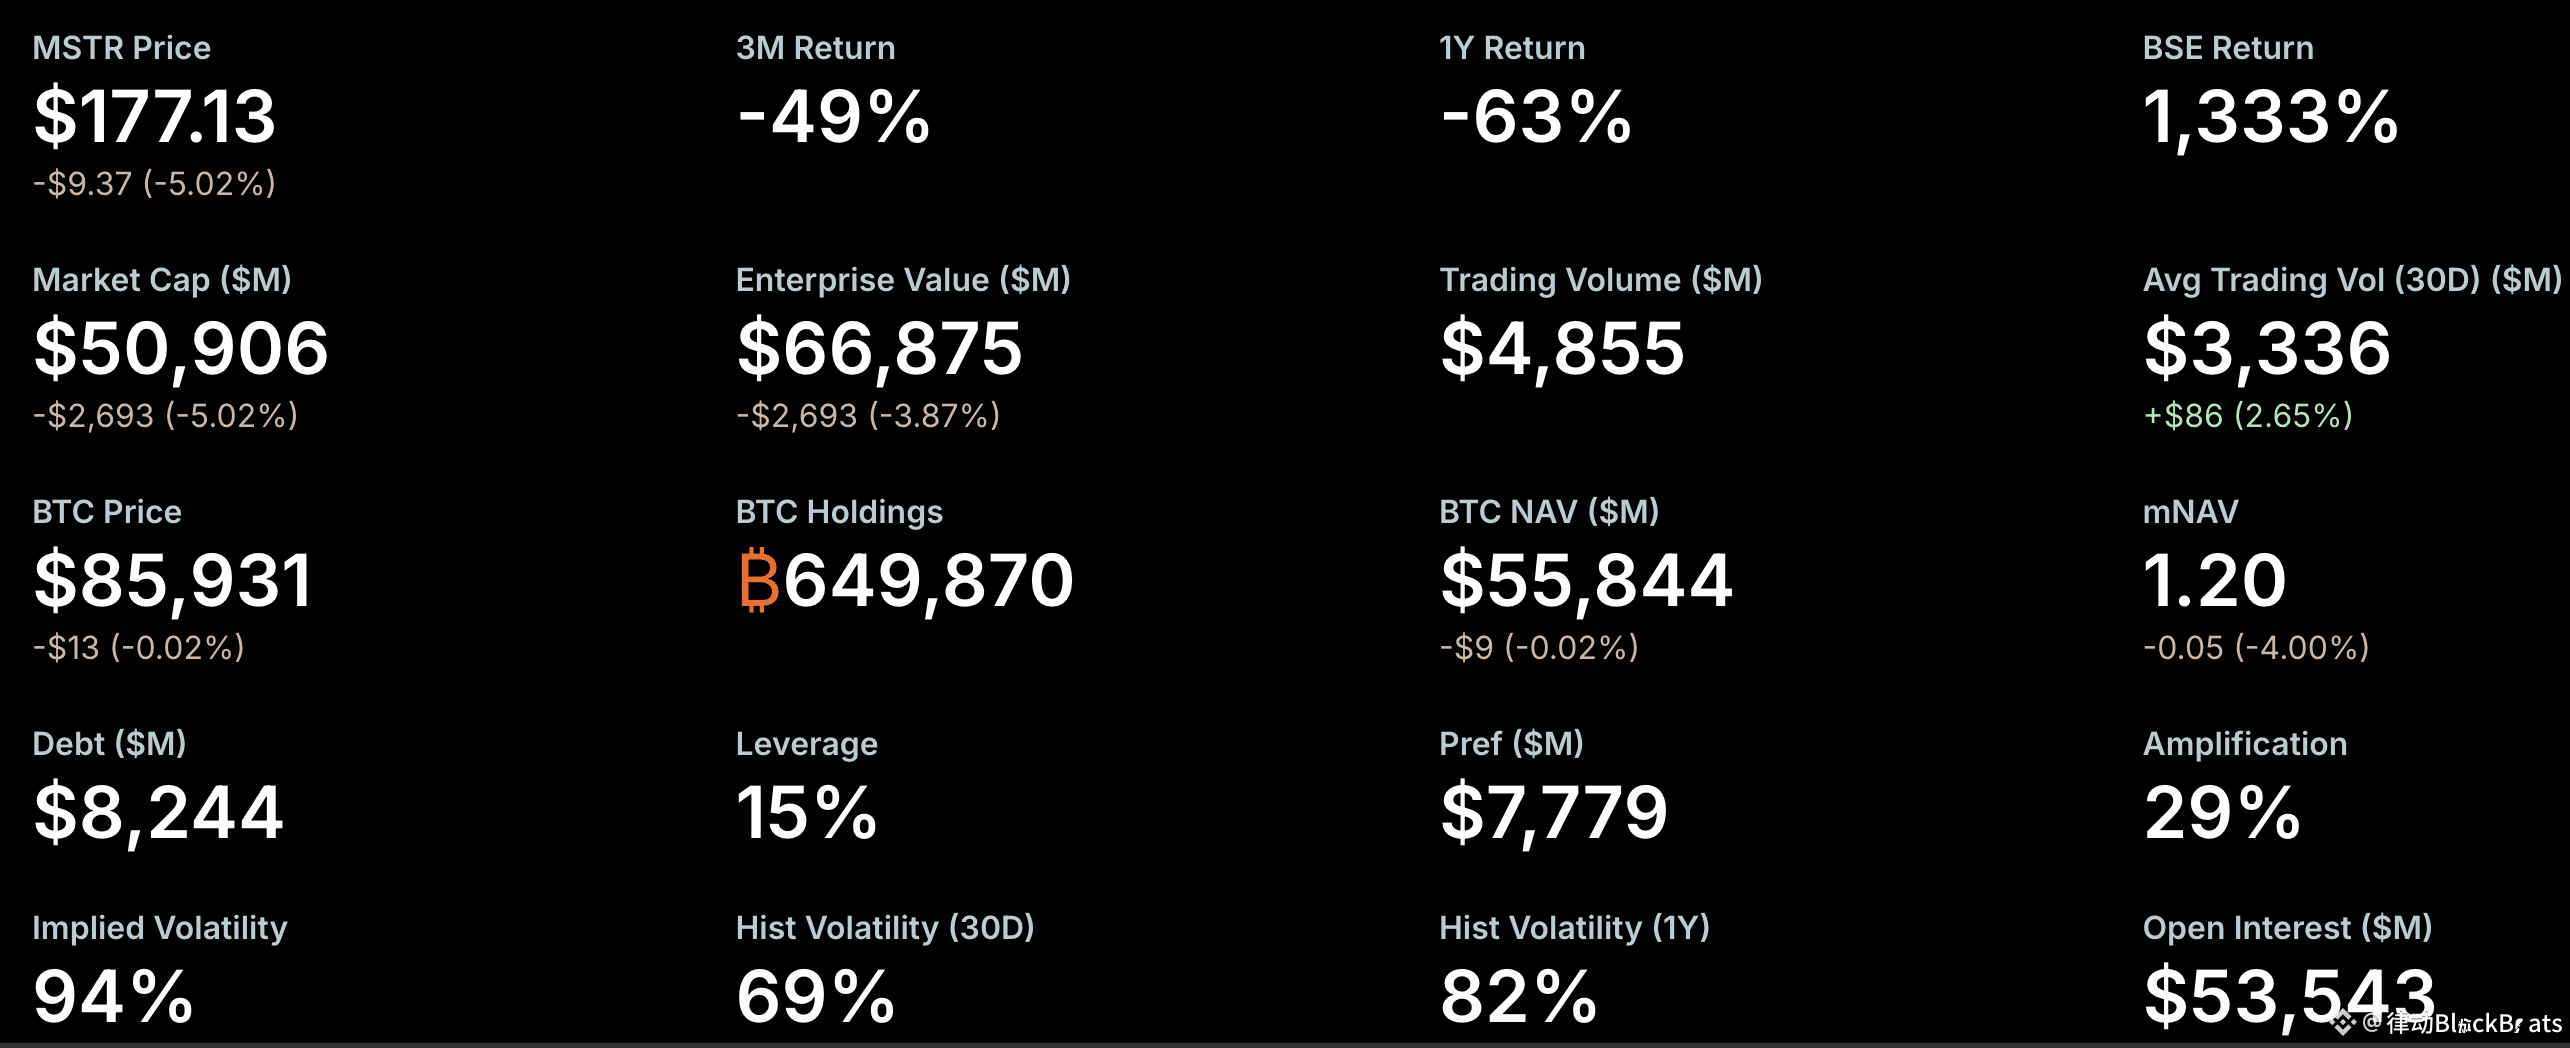Click the Binance watermark logo icon
The height and width of the screenshot is (1048, 2570).
[x=2343, y=1022]
